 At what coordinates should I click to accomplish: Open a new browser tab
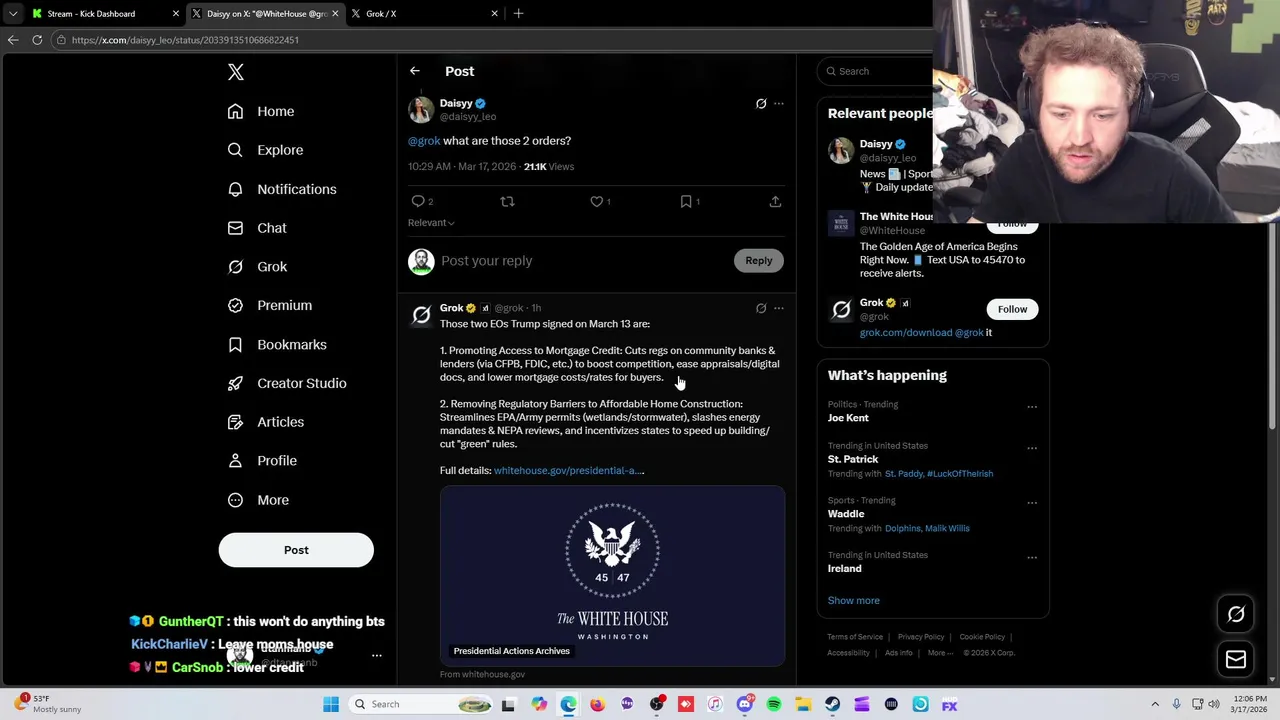point(518,14)
